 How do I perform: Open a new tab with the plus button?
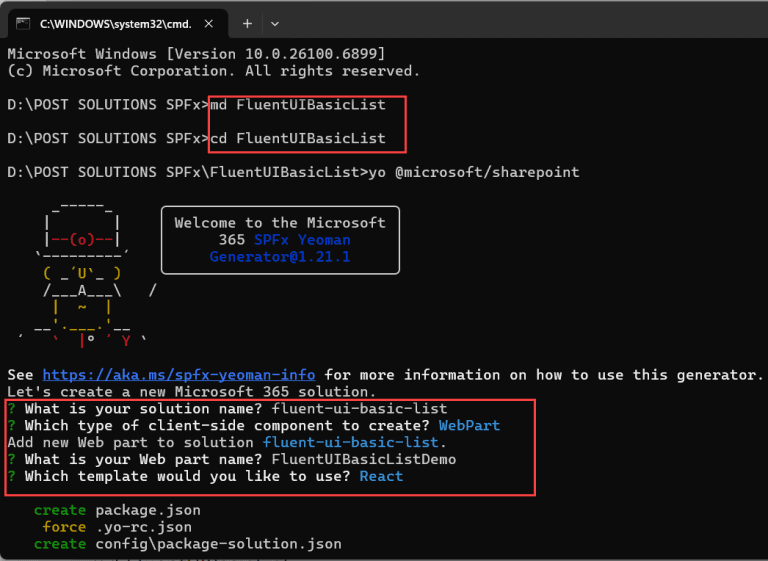247,24
